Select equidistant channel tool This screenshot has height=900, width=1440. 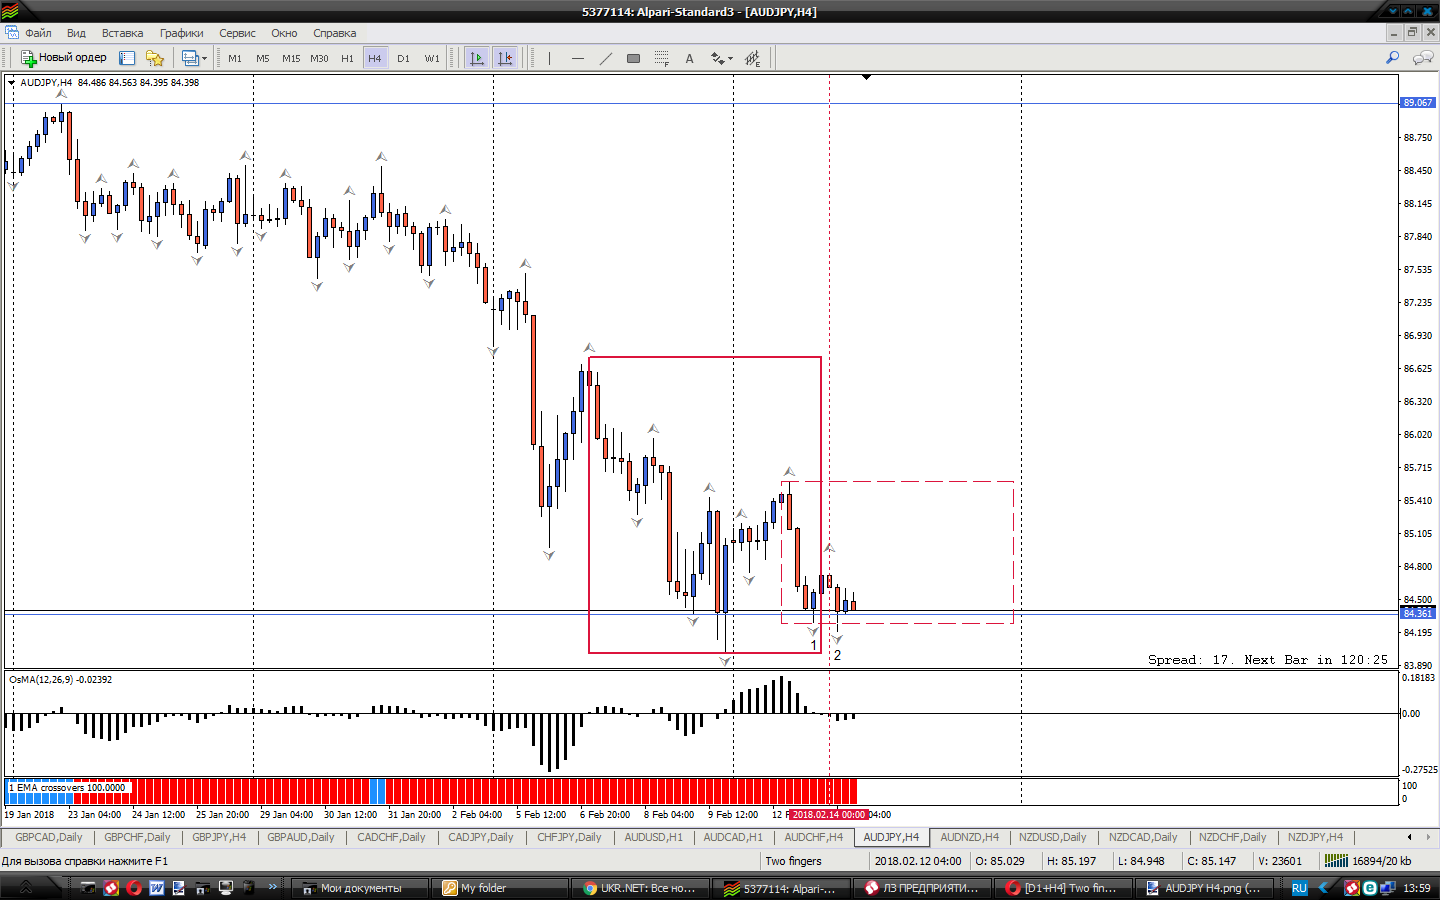753,58
